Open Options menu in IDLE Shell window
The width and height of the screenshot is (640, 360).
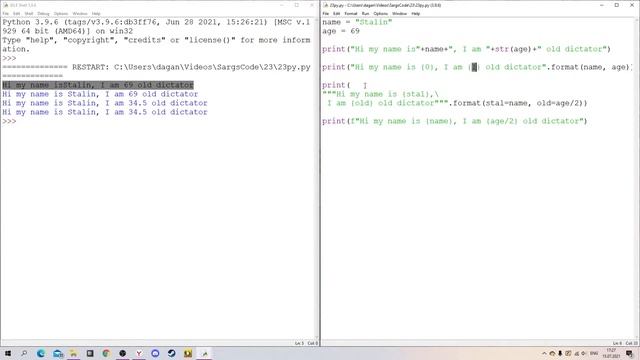[x=61, y=13]
